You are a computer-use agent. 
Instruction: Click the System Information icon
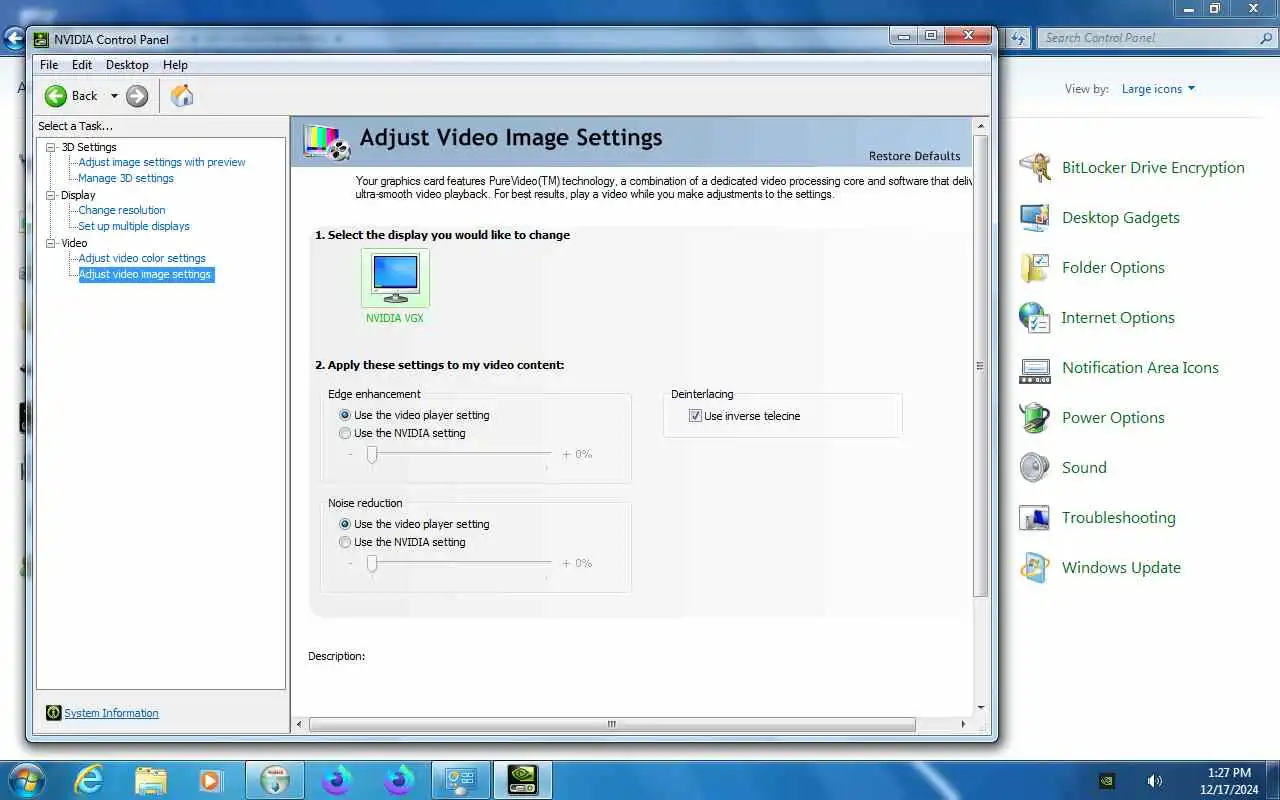click(x=54, y=713)
